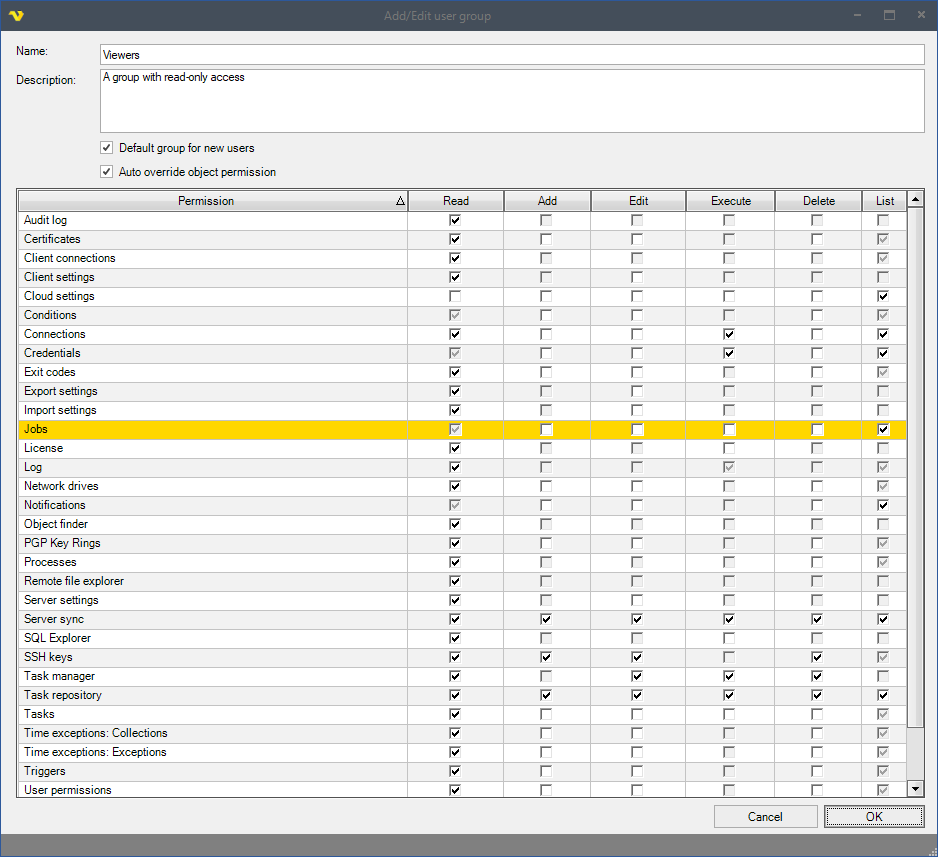Toggle Auto override object permission checkbox
The image size is (938, 857).
tap(107, 172)
